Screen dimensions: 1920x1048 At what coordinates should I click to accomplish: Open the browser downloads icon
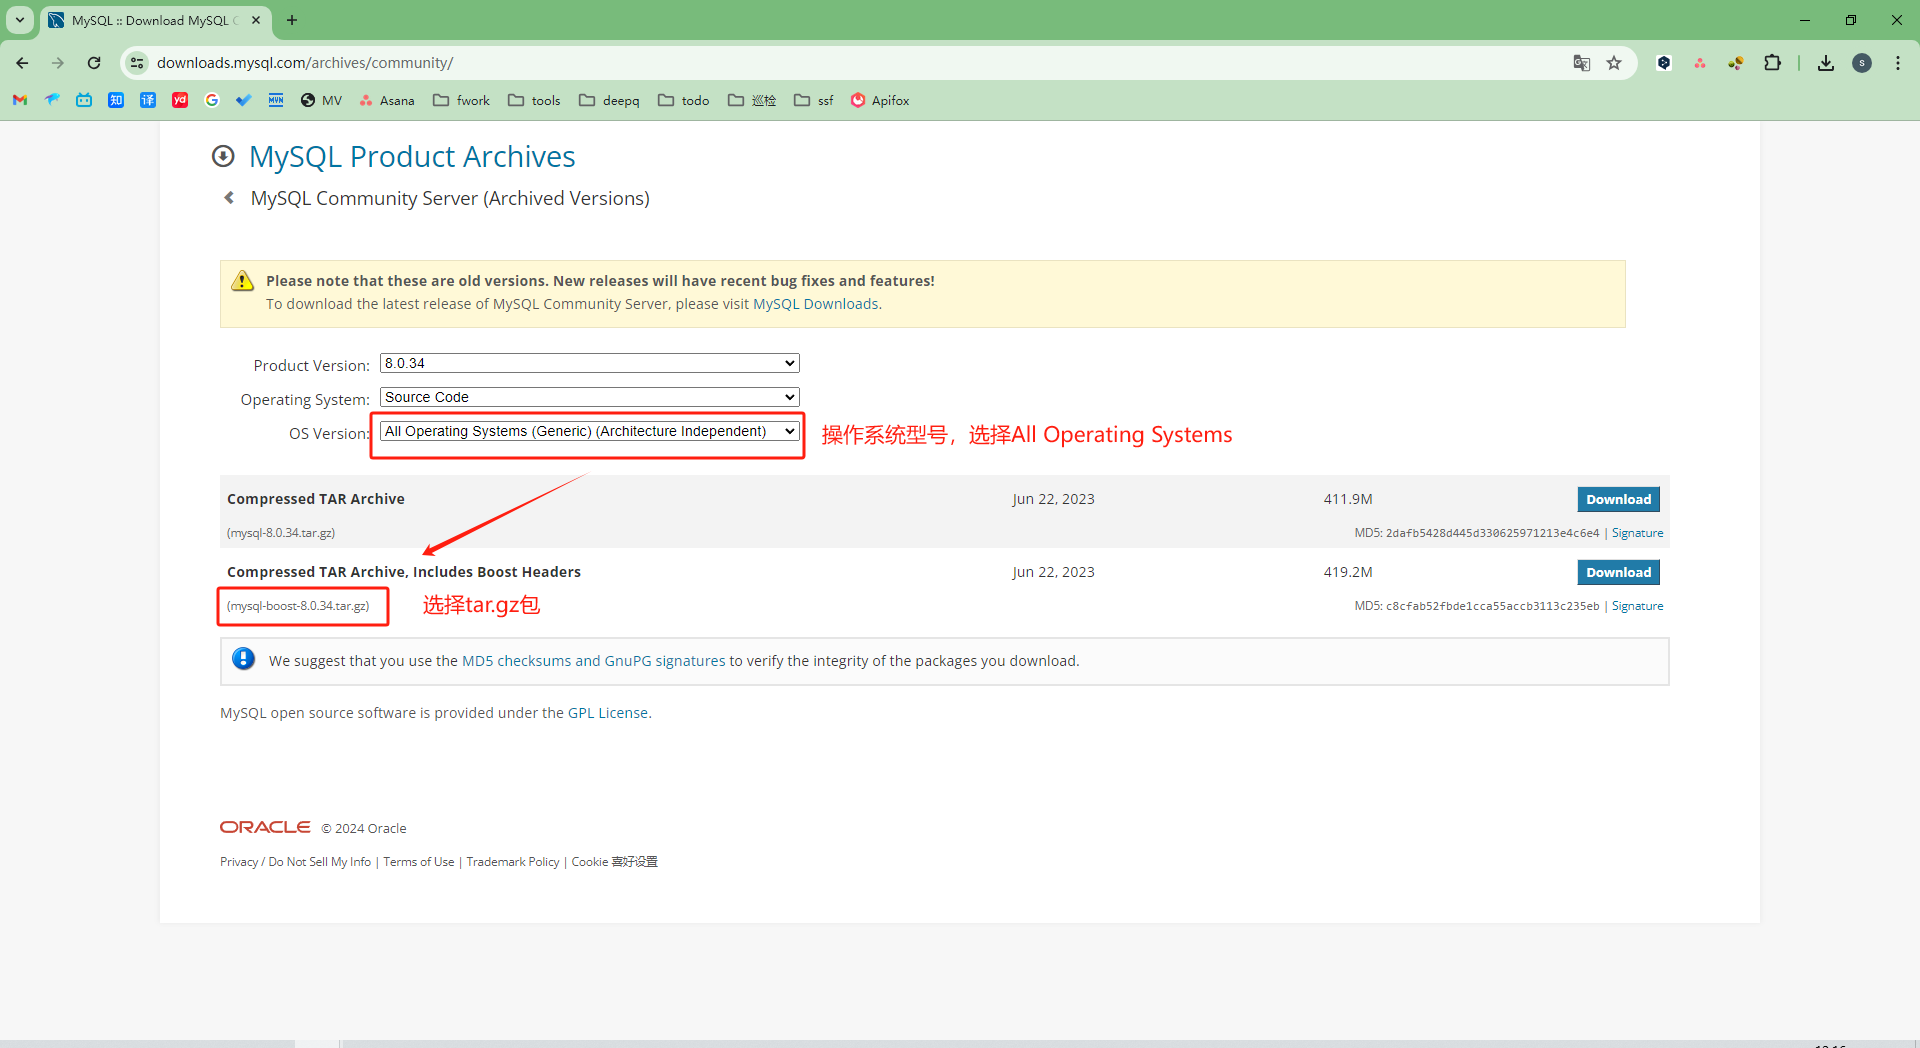click(1826, 63)
